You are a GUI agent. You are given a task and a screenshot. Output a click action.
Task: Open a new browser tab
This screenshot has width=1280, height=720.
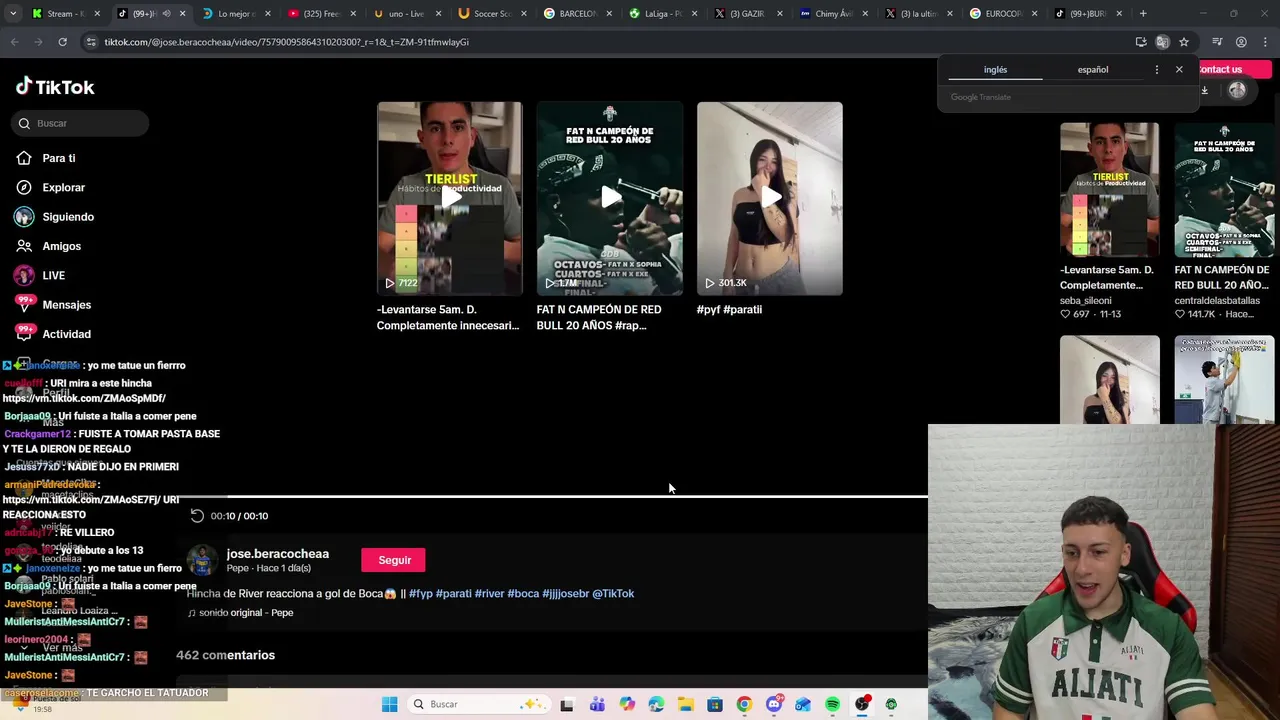click(1143, 14)
